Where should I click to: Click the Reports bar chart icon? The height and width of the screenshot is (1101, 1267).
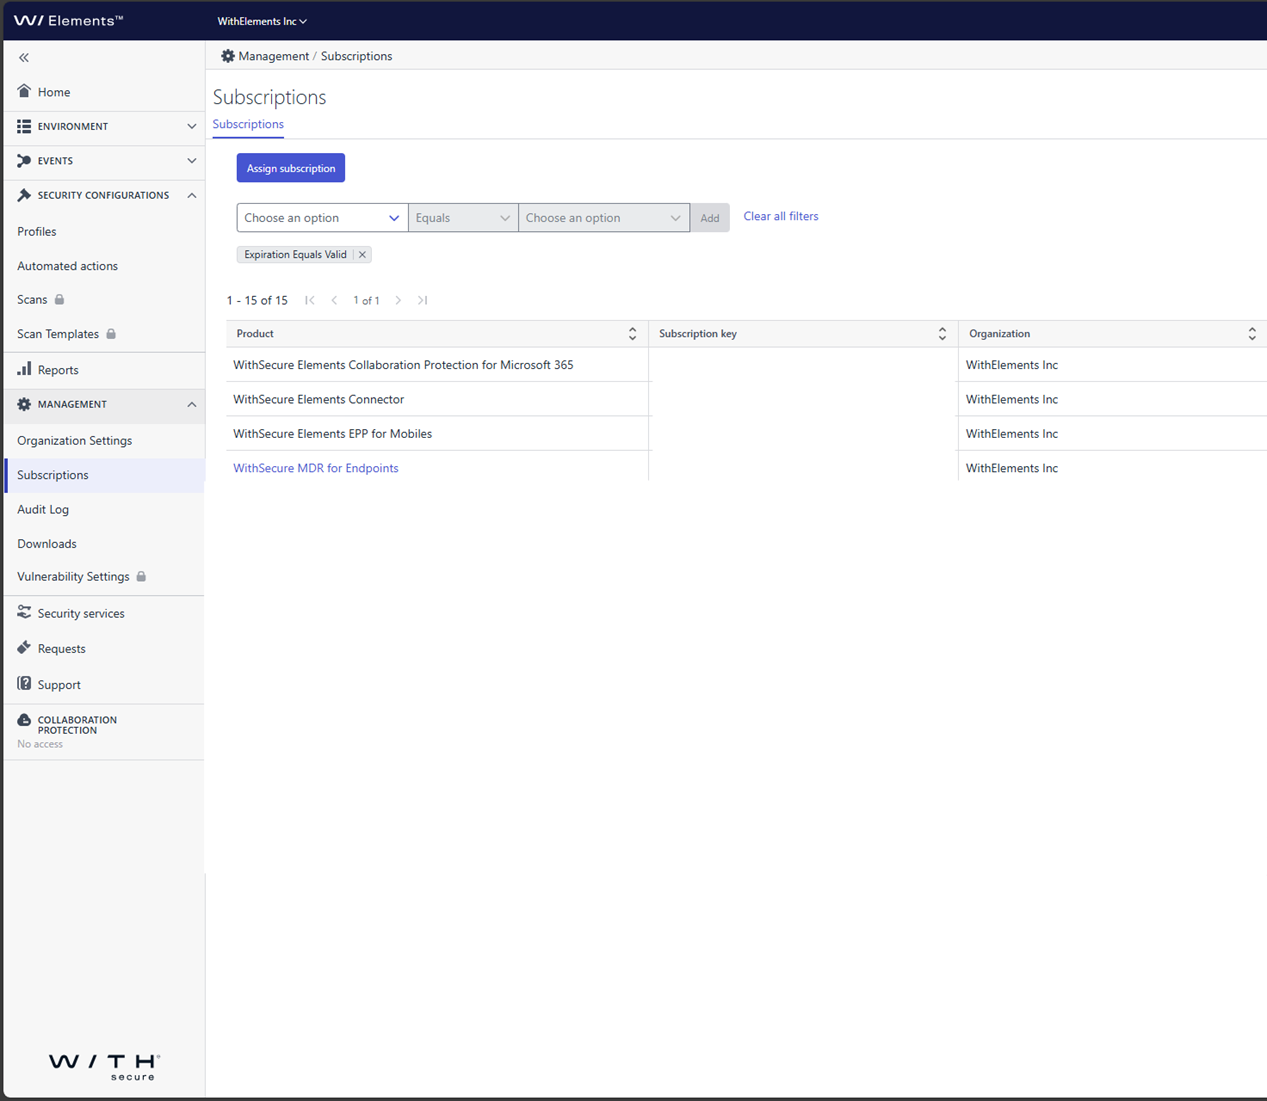click(x=24, y=369)
